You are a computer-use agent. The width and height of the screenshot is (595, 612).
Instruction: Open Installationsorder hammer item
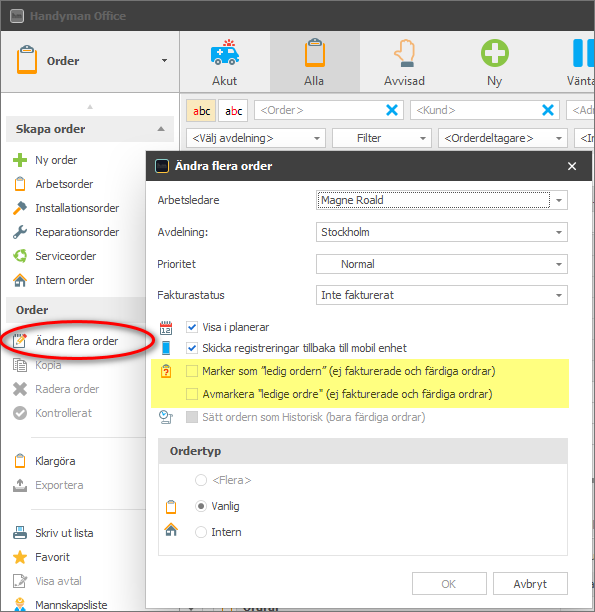click(x=66, y=208)
